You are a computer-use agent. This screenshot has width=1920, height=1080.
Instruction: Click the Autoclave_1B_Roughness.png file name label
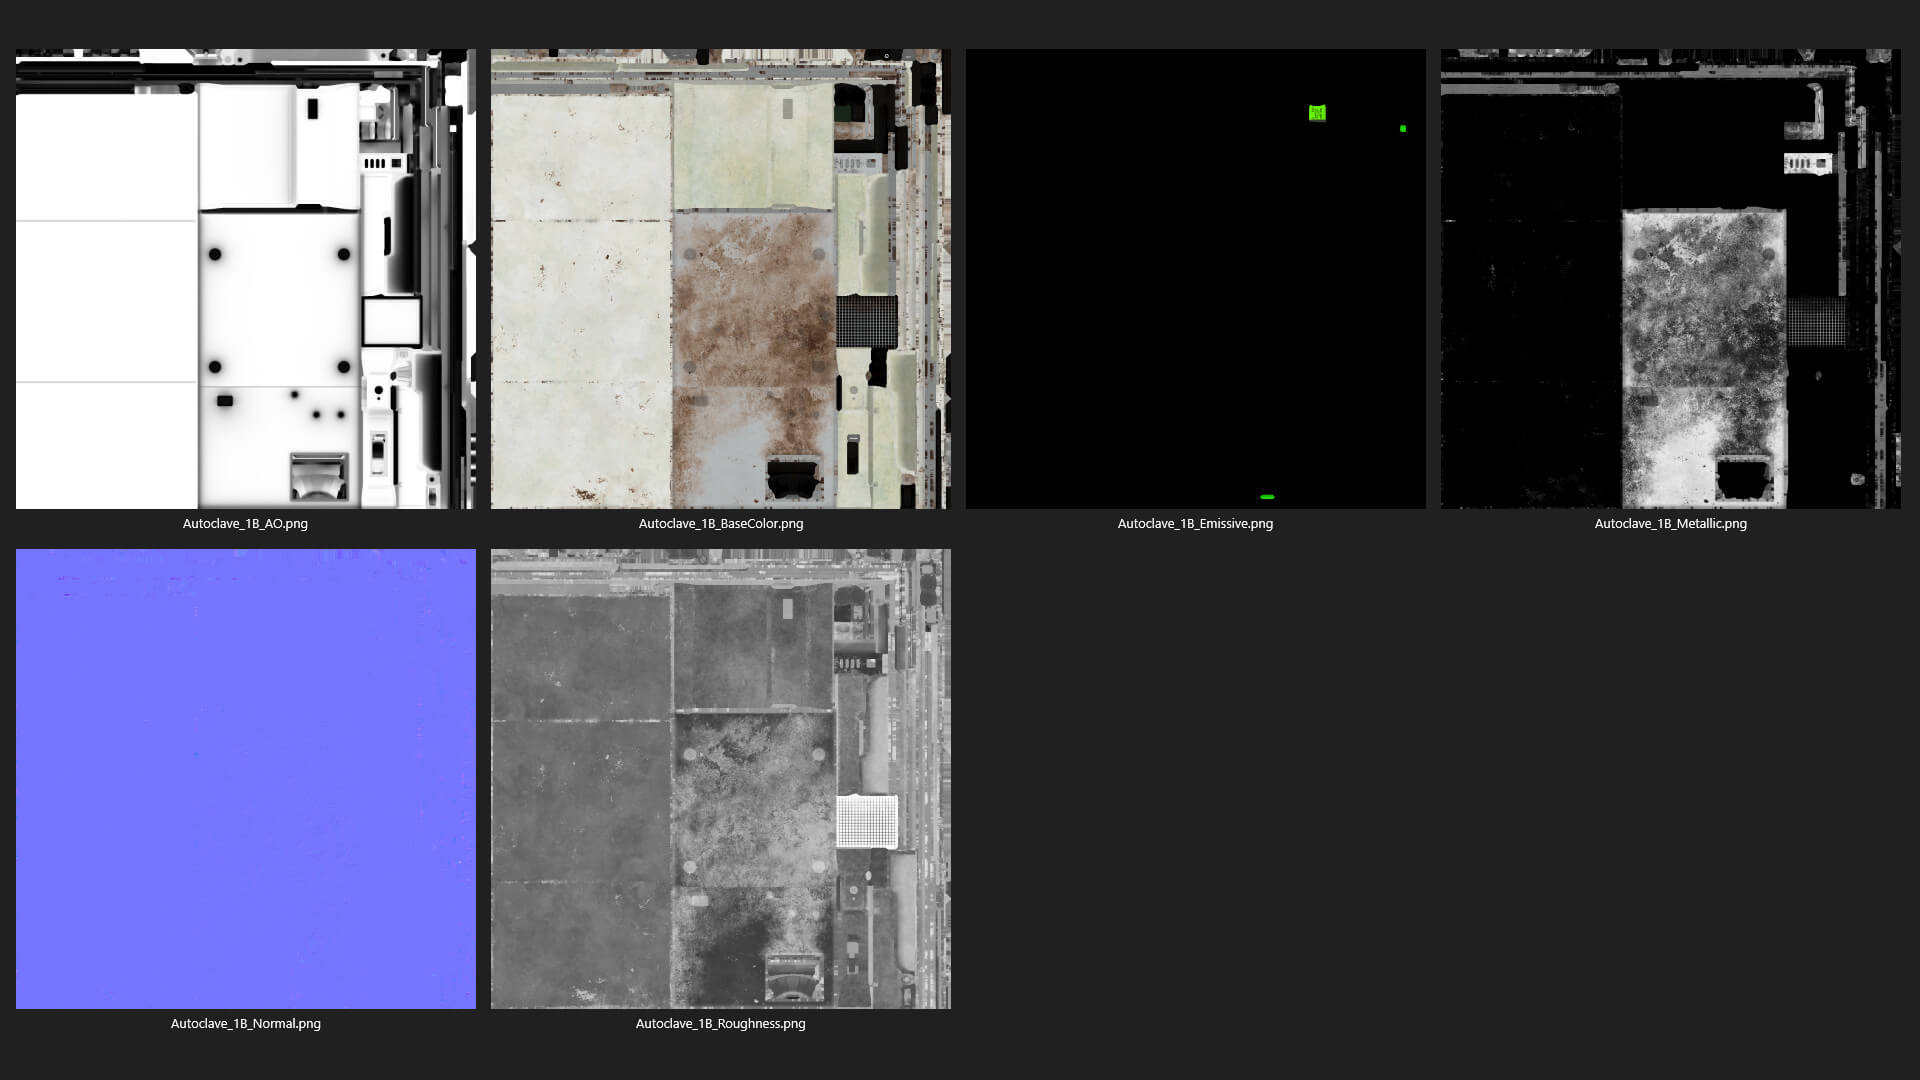720,1023
